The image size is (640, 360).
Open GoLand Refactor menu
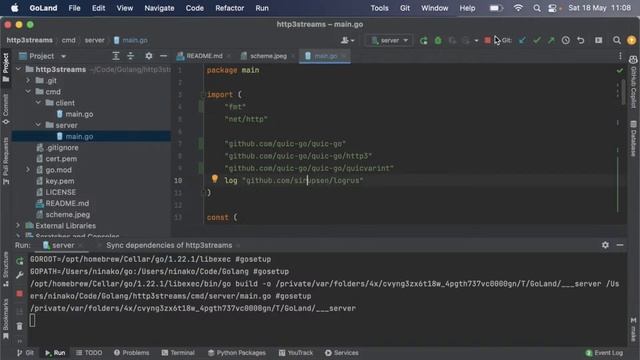click(x=229, y=8)
